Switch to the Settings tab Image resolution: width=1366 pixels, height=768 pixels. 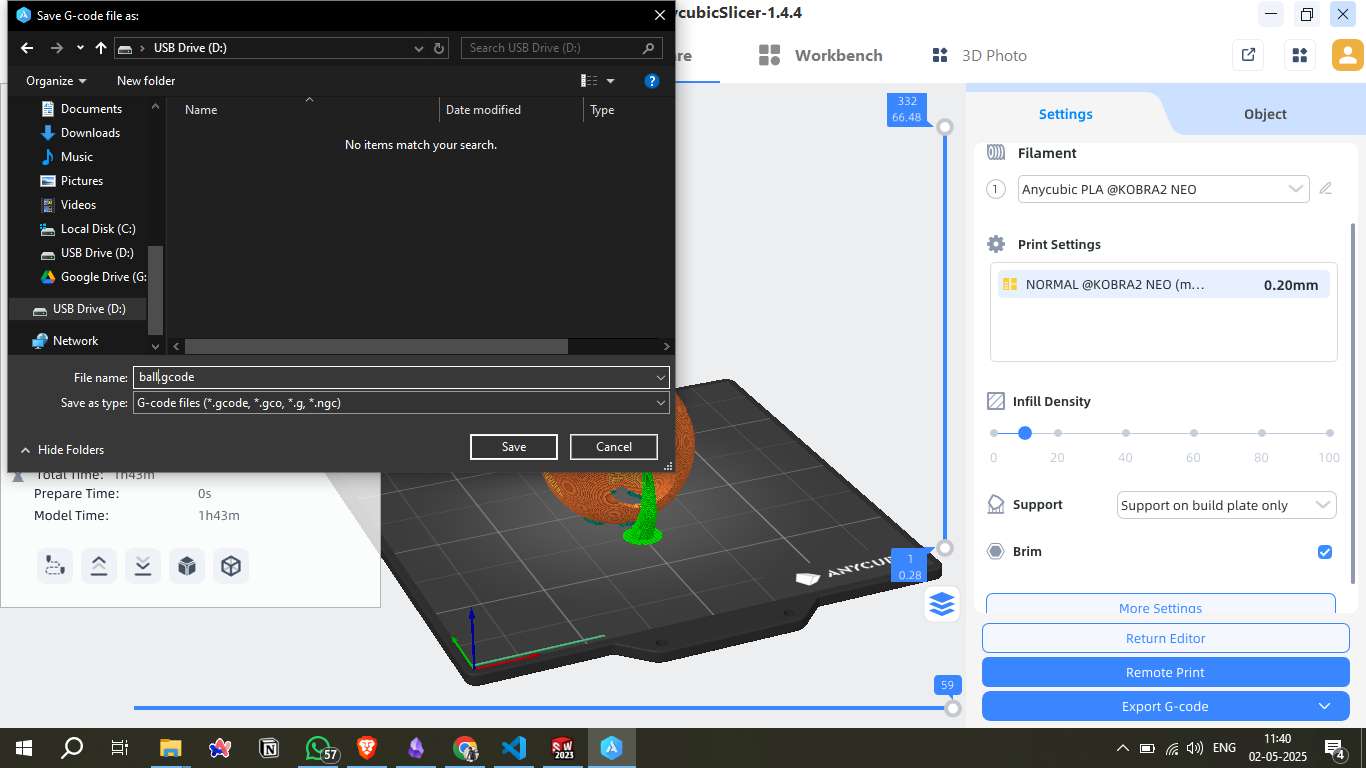(x=1066, y=114)
